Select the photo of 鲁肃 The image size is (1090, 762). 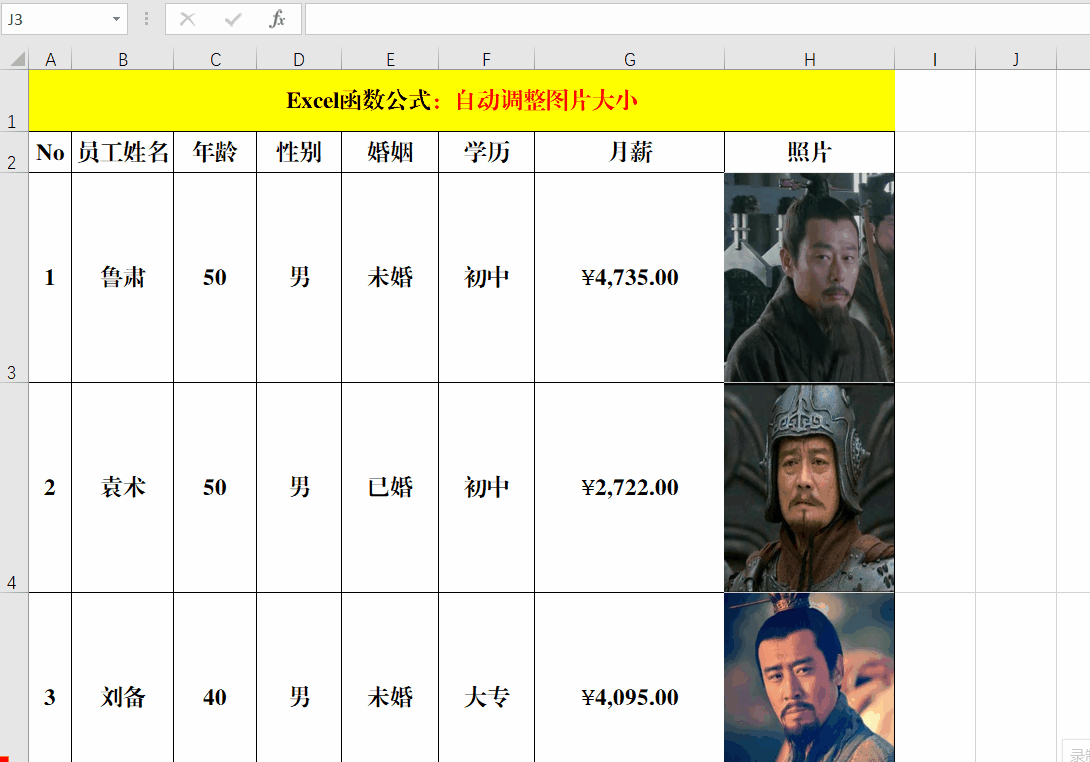[x=809, y=277]
